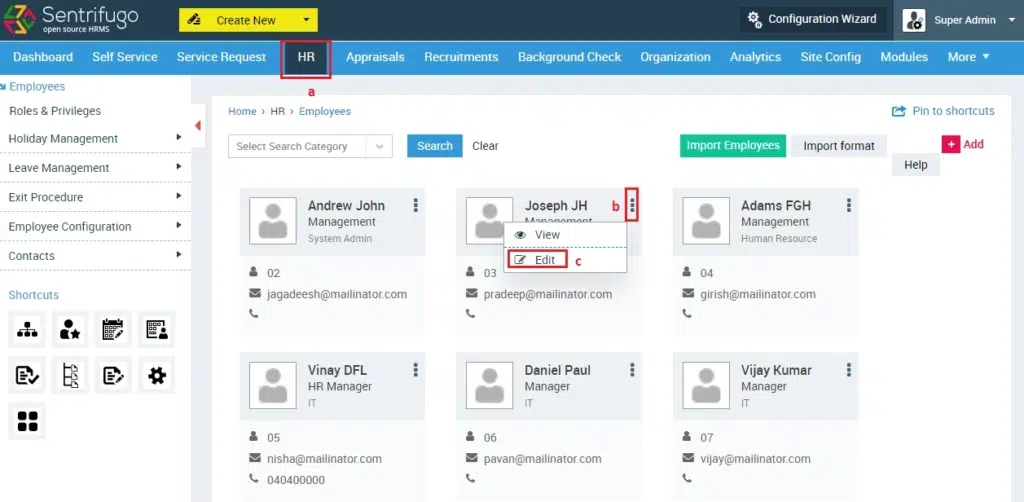This screenshot has height=502, width=1024.
Task: Open the calendar with pencil shortcut
Action: point(113,329)
